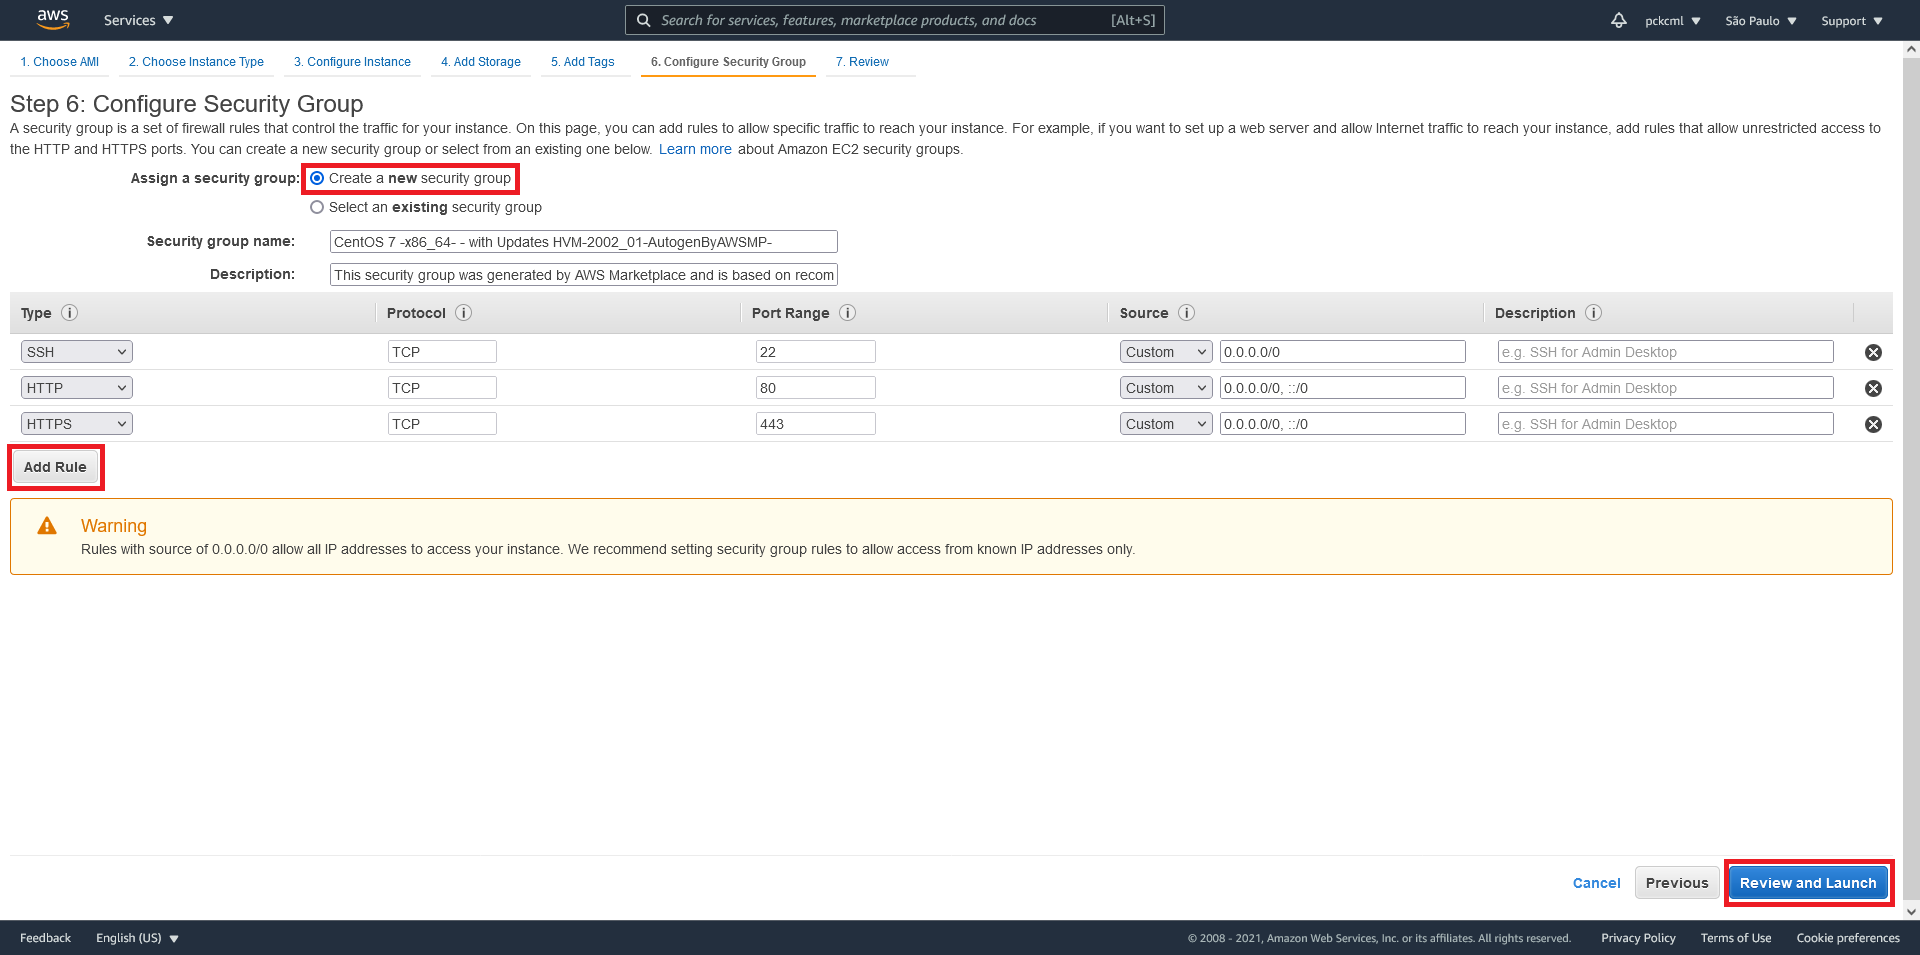Open the Source dropdown for the HTTP rule
The image size is (1920, 955).
[1165, 387]
